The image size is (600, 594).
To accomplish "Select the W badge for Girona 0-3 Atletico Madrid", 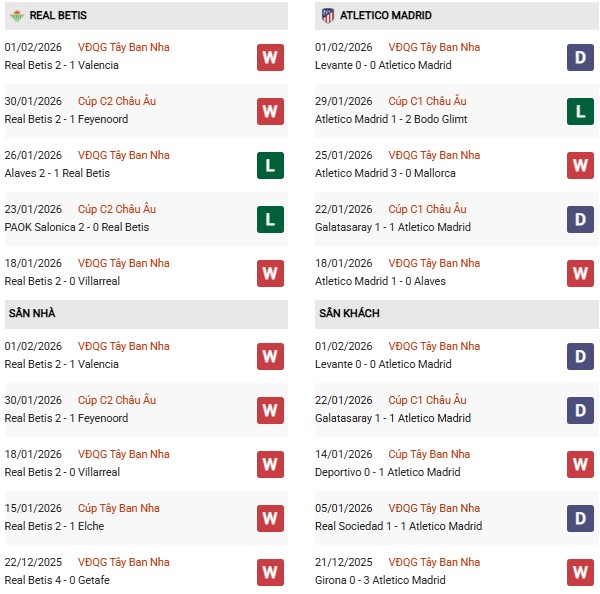I will pos(581,572).
